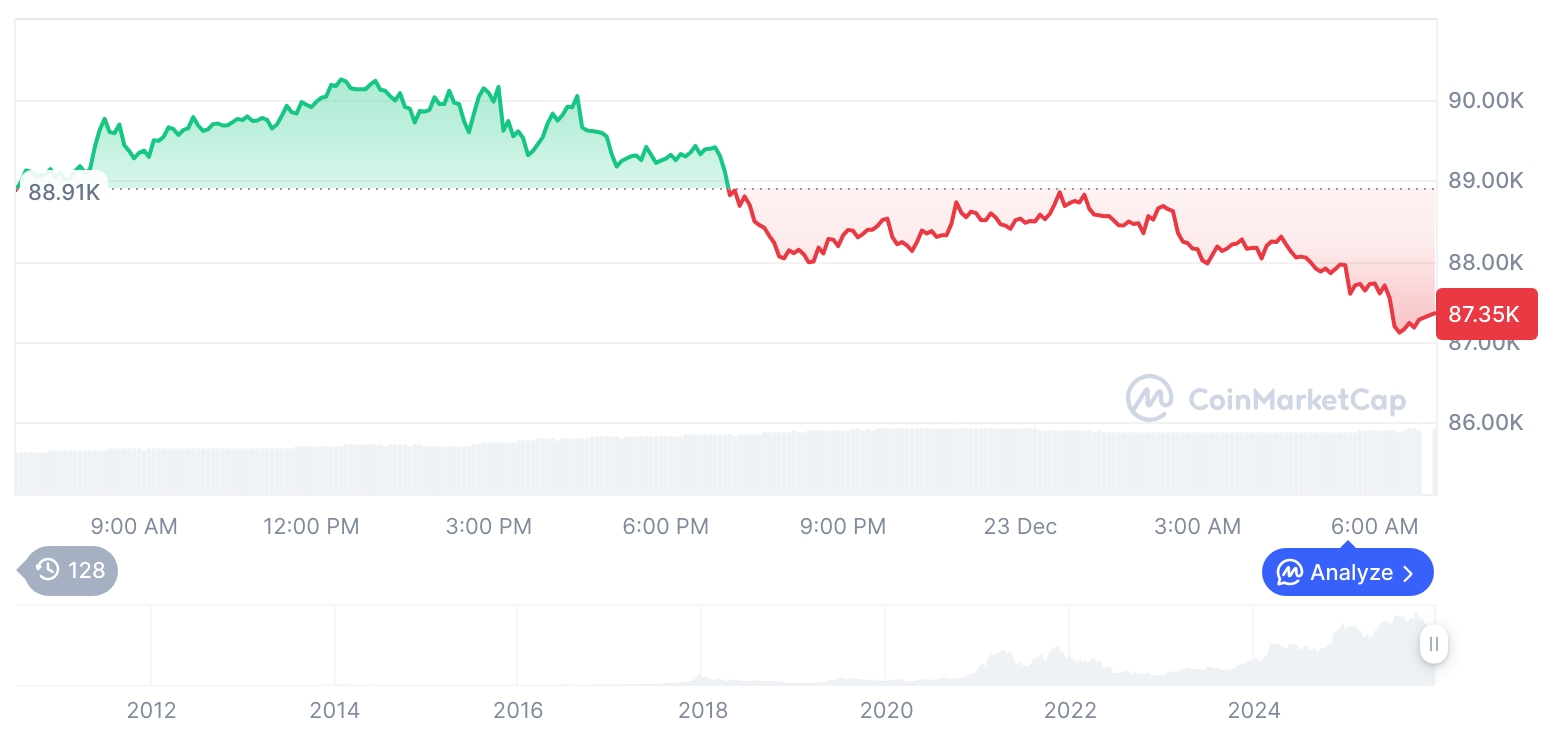Grab the timeline range slider handle
1566x732 pixels.
1434,644
